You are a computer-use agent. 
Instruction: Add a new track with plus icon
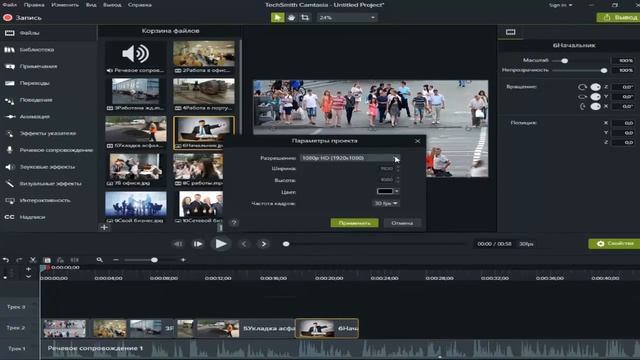pos(28,269)
